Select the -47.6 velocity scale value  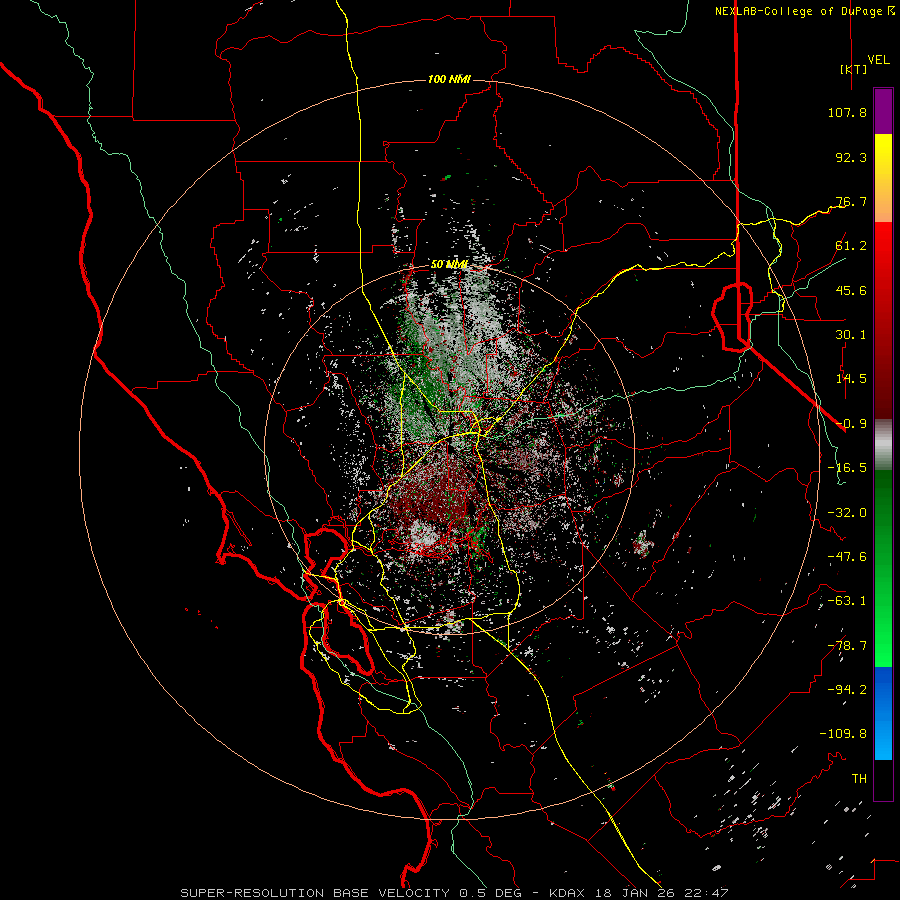847,557
